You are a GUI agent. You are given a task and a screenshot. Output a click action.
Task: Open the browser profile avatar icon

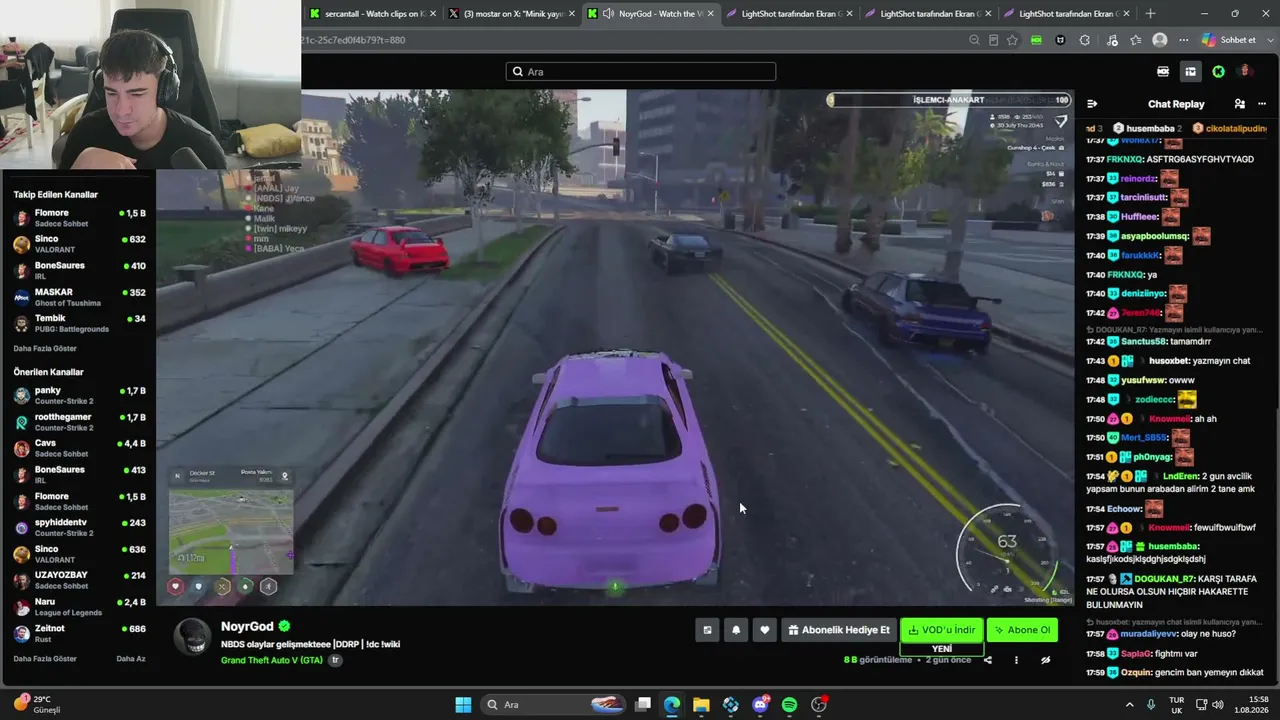[1160, 40]
